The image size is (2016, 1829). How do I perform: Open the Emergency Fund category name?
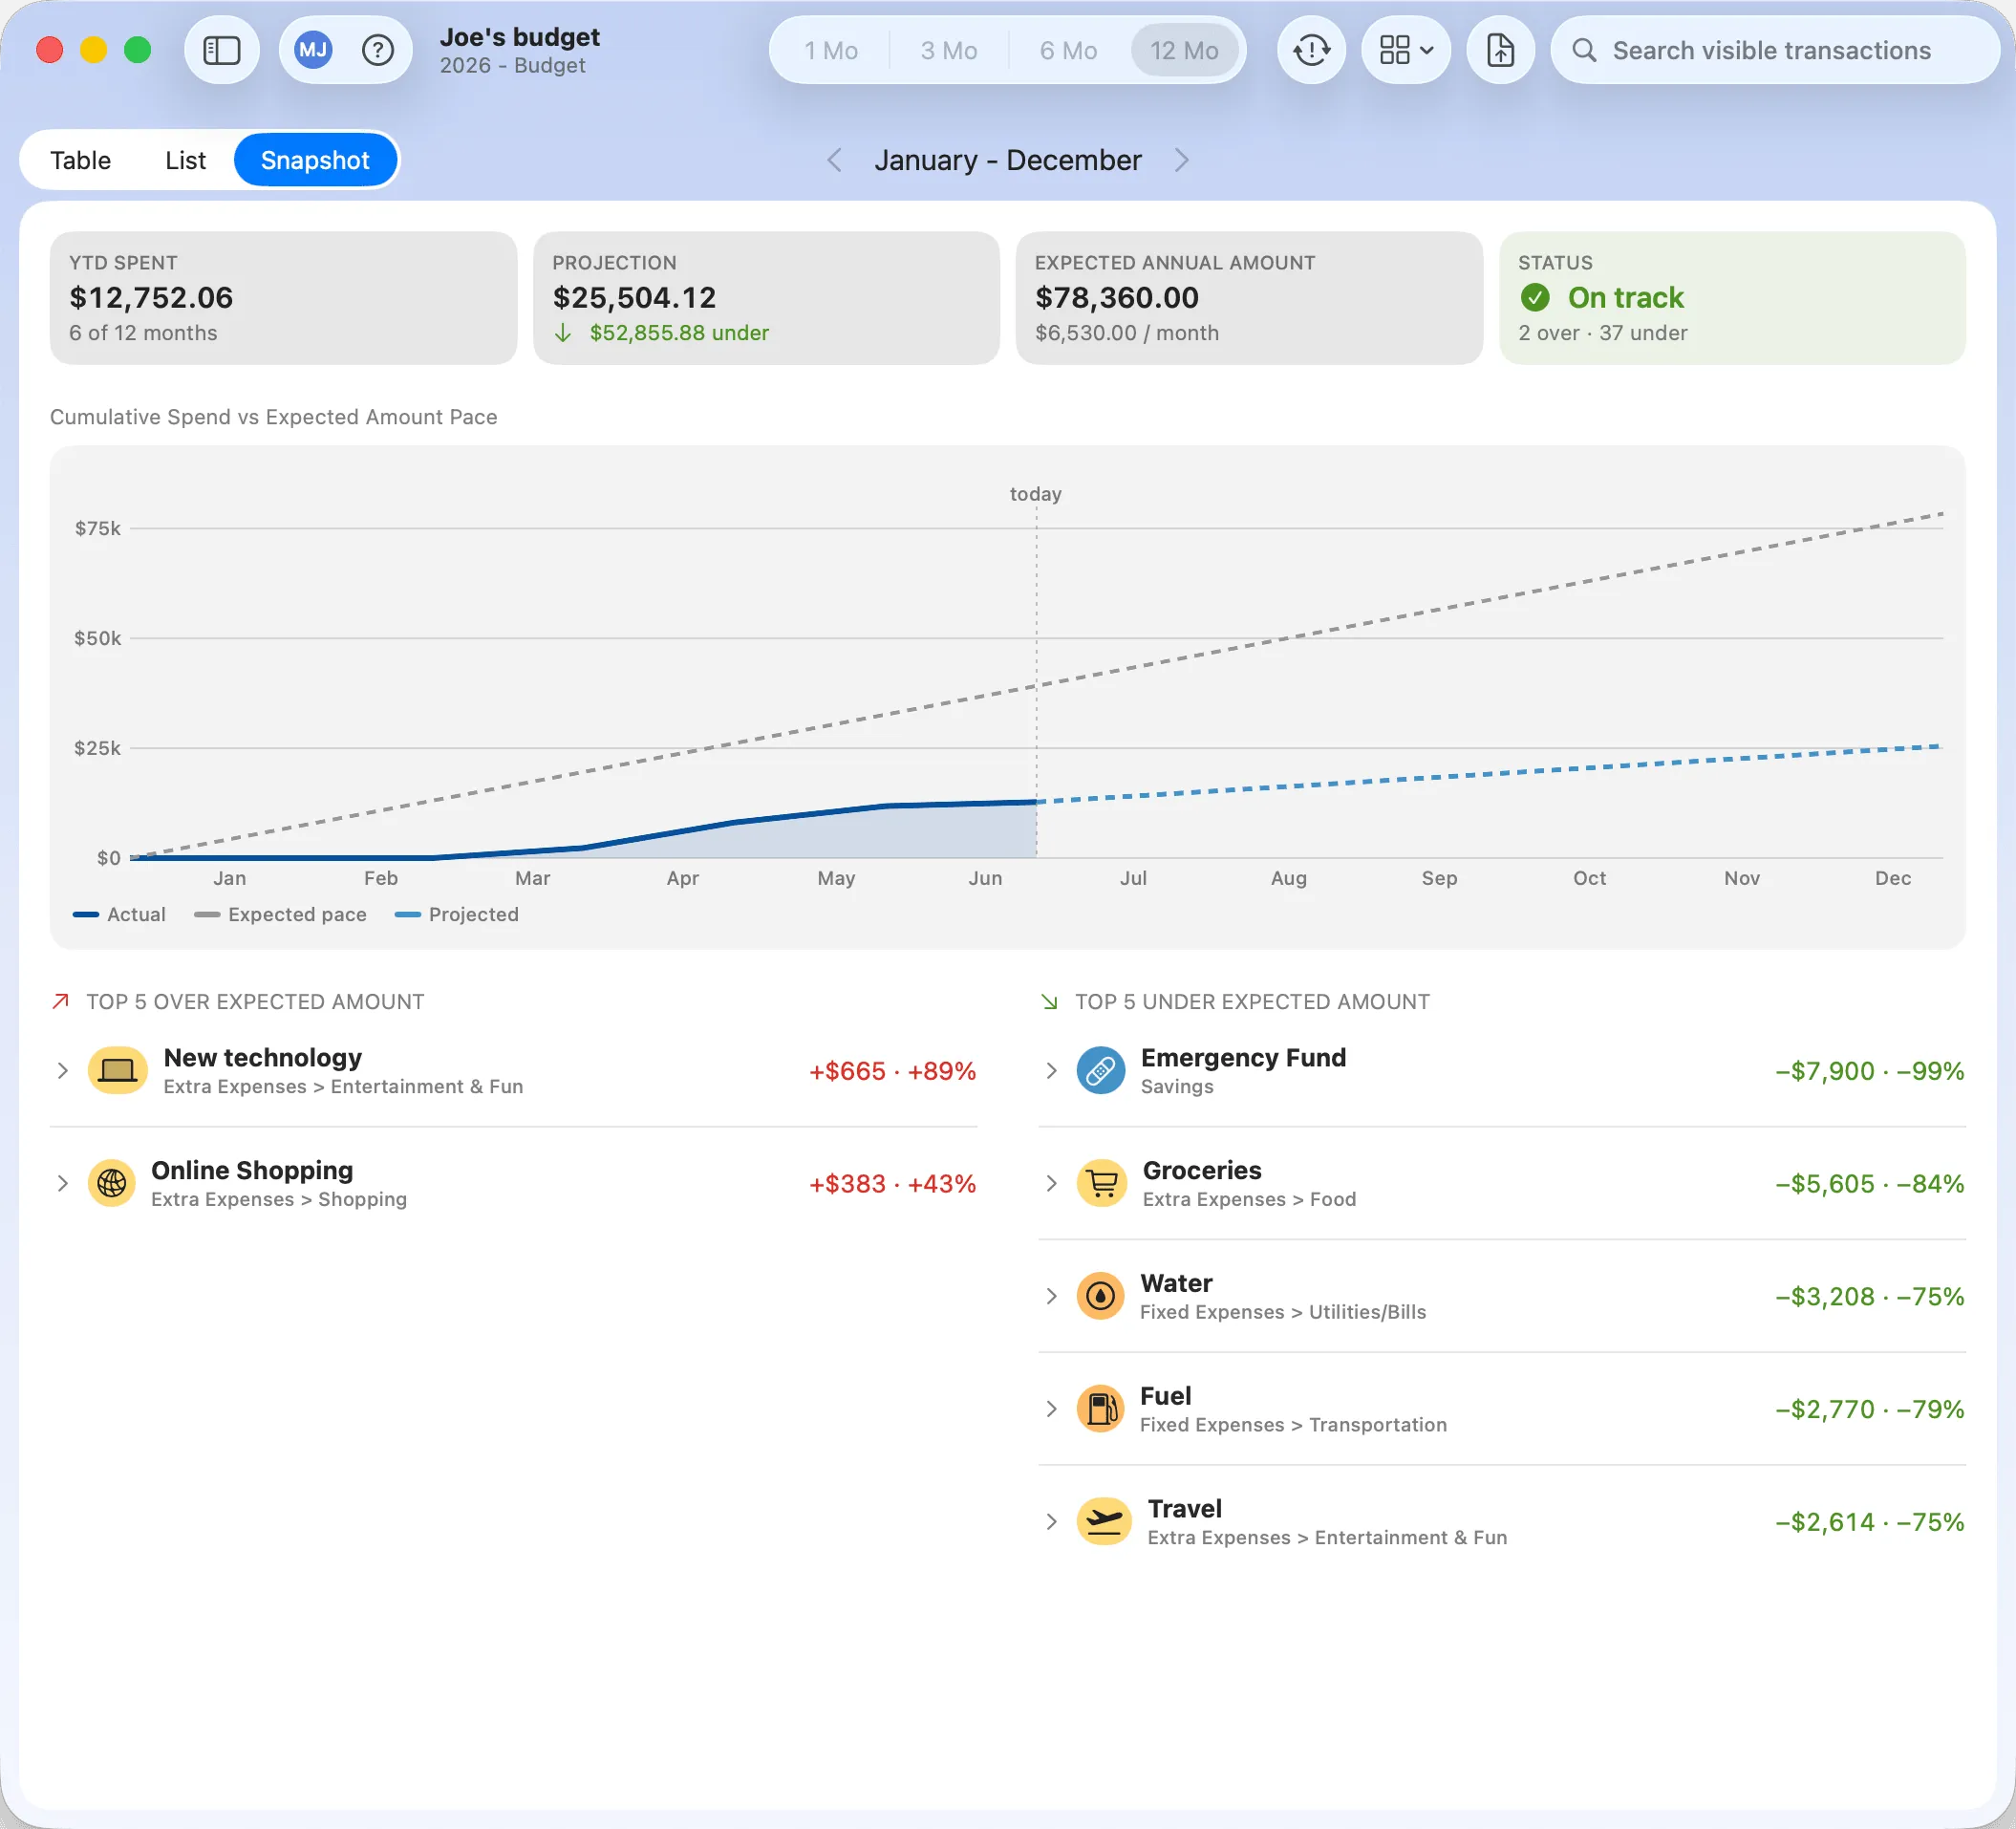1243,1058
